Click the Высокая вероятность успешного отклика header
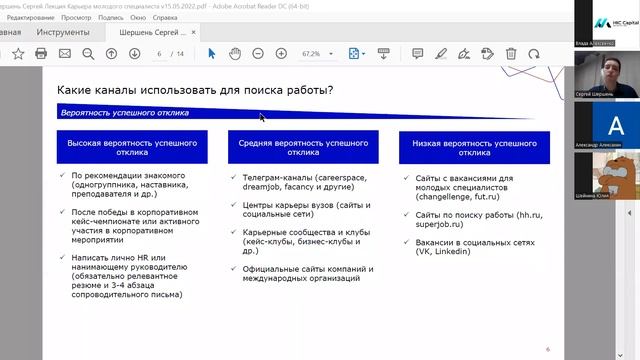Viewport: 640px width, 360px height. pyautogui.click(x=132, y=147)
